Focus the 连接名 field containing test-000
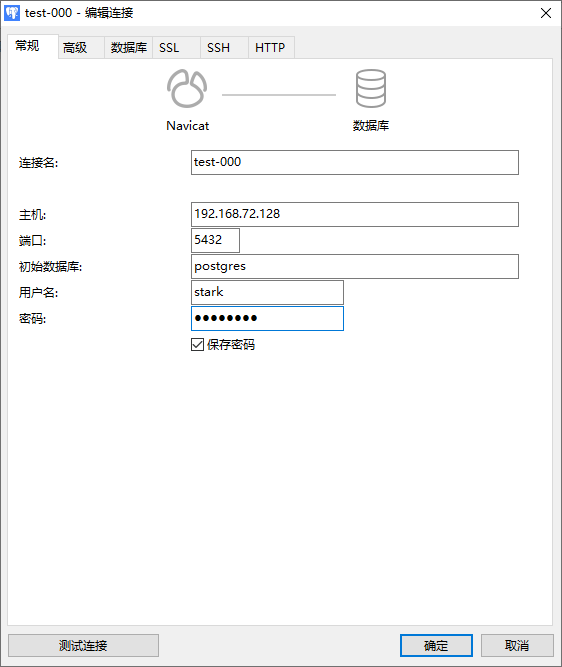 pos(354,162)
